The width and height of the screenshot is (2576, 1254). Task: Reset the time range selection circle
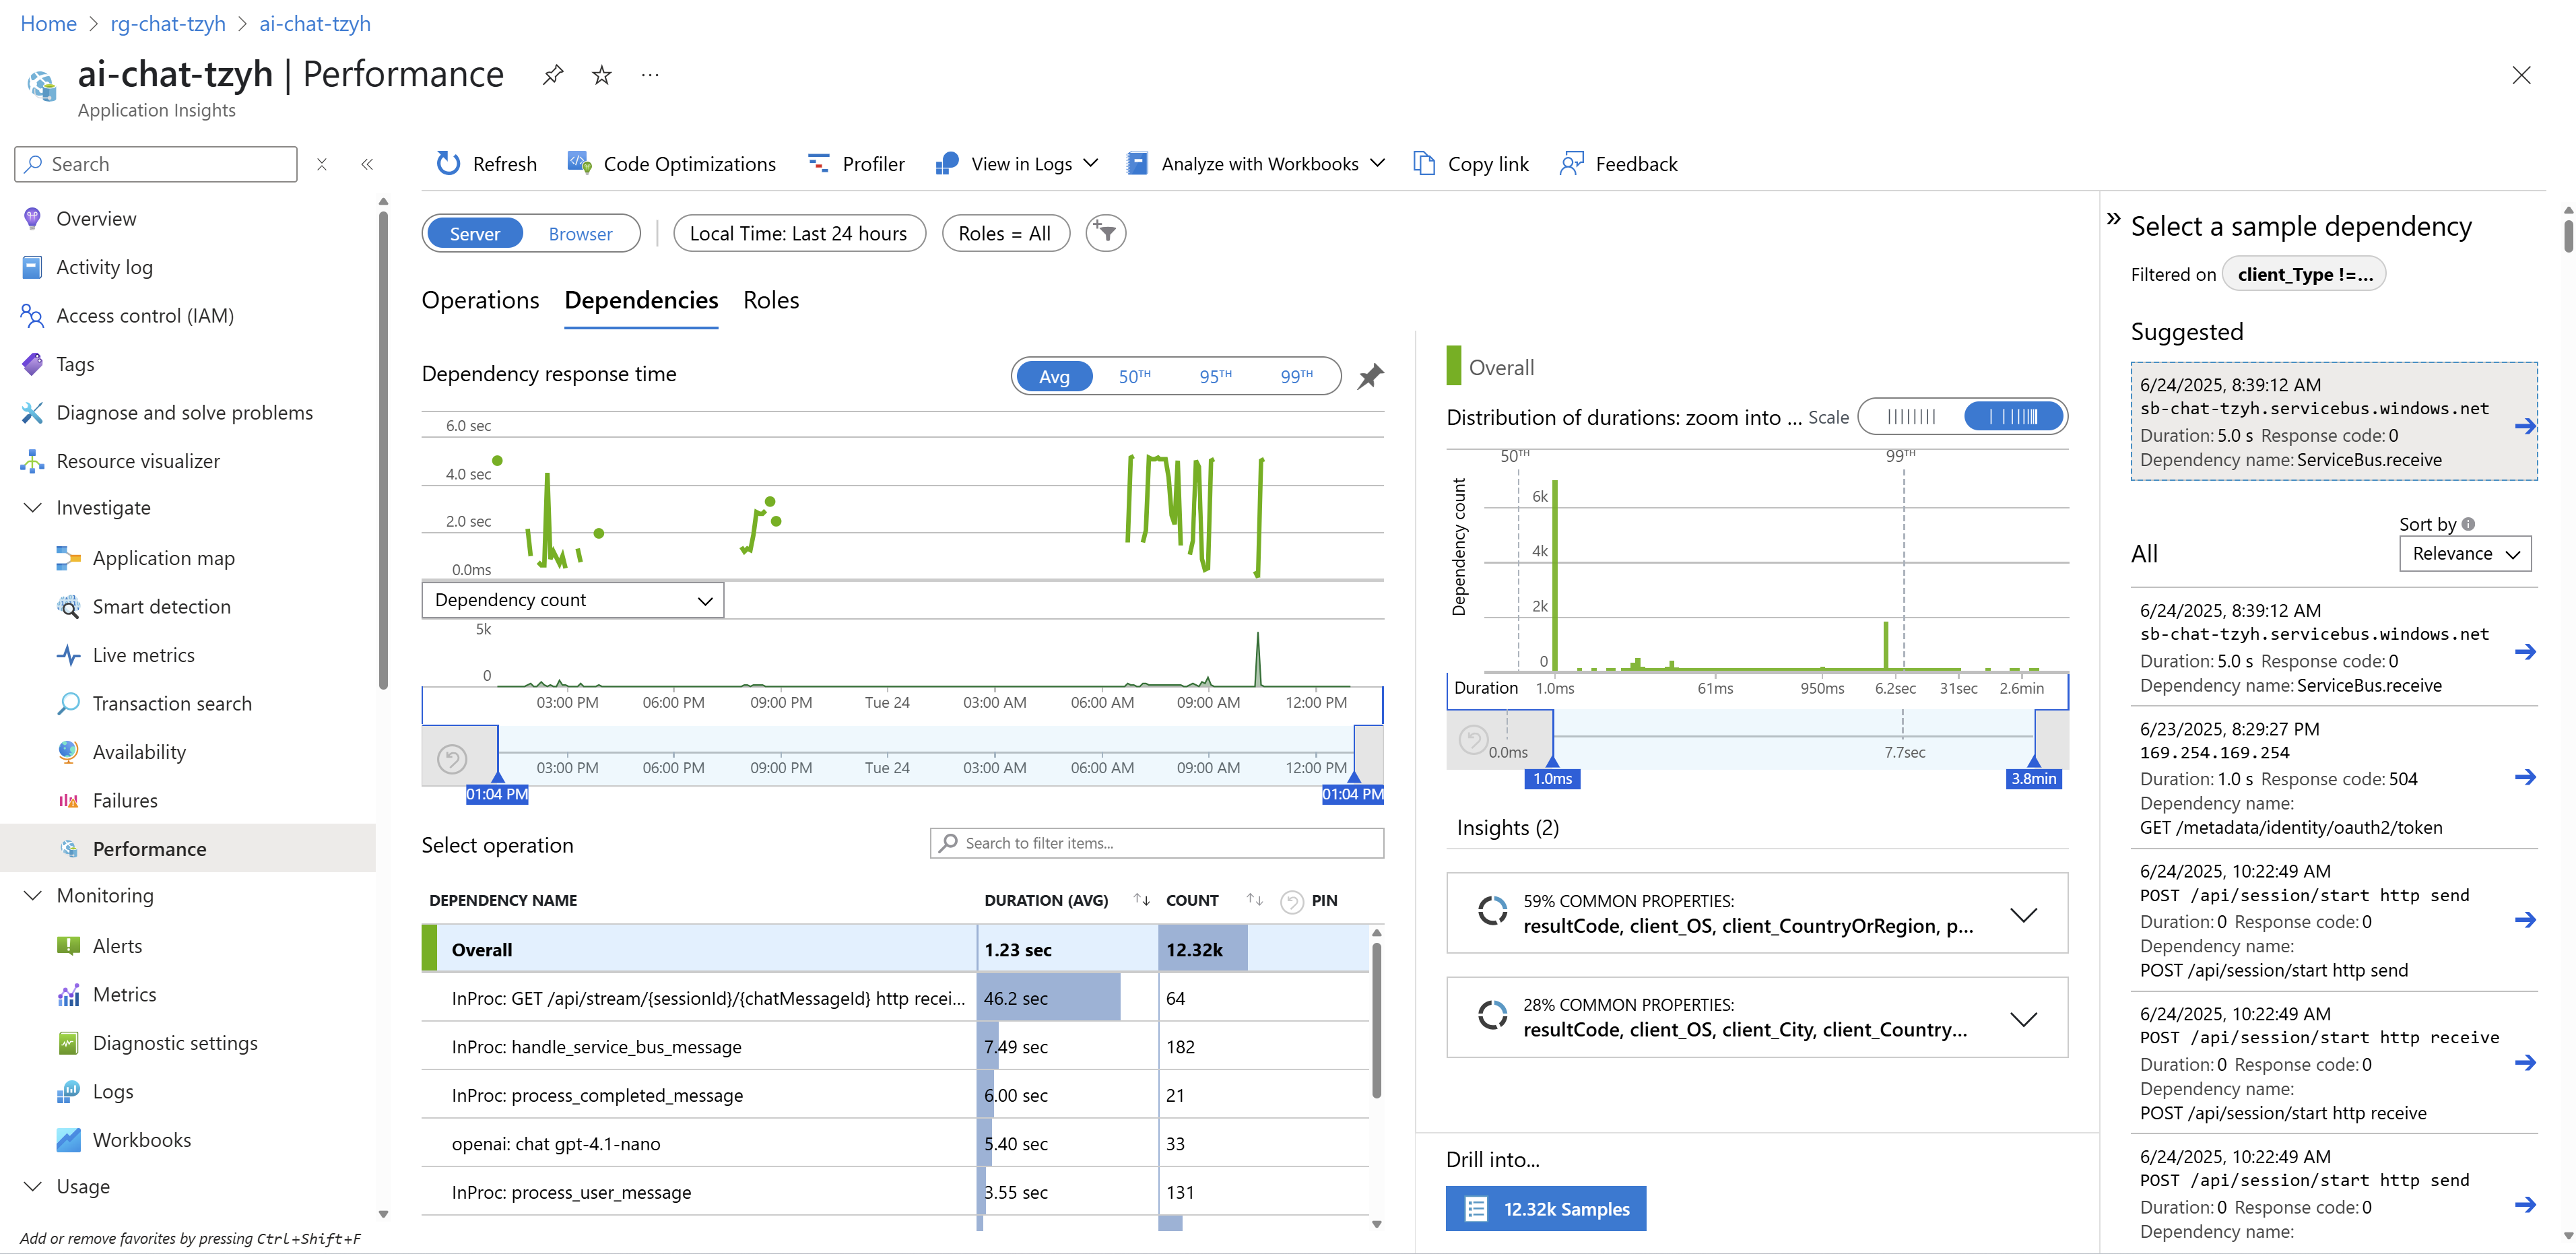click(x=452, y=760)
